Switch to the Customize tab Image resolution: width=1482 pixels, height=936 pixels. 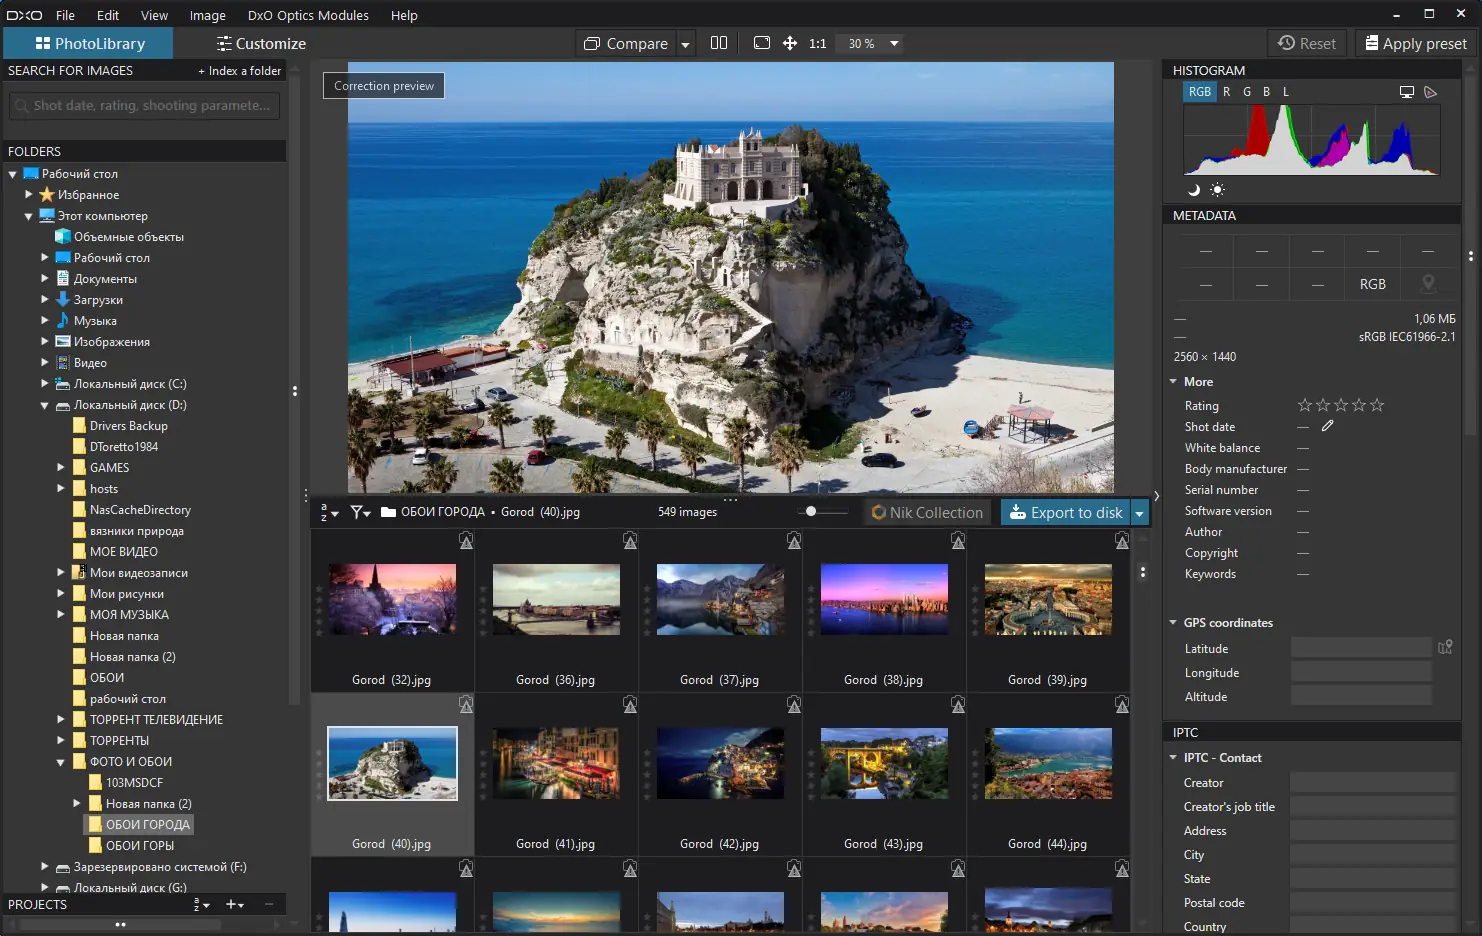pyautogui.click(x=261, y=43)
